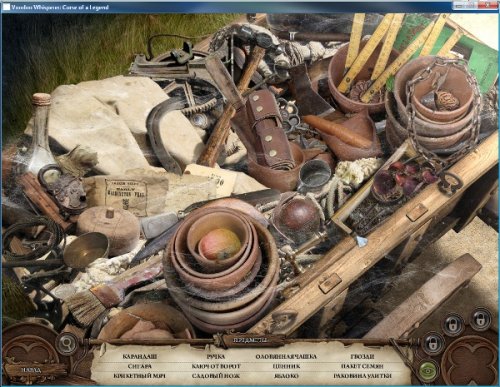Click the lock icon nearest the window's right edge
This screenshot has width=500, height=387.
[x=480, y=318]
